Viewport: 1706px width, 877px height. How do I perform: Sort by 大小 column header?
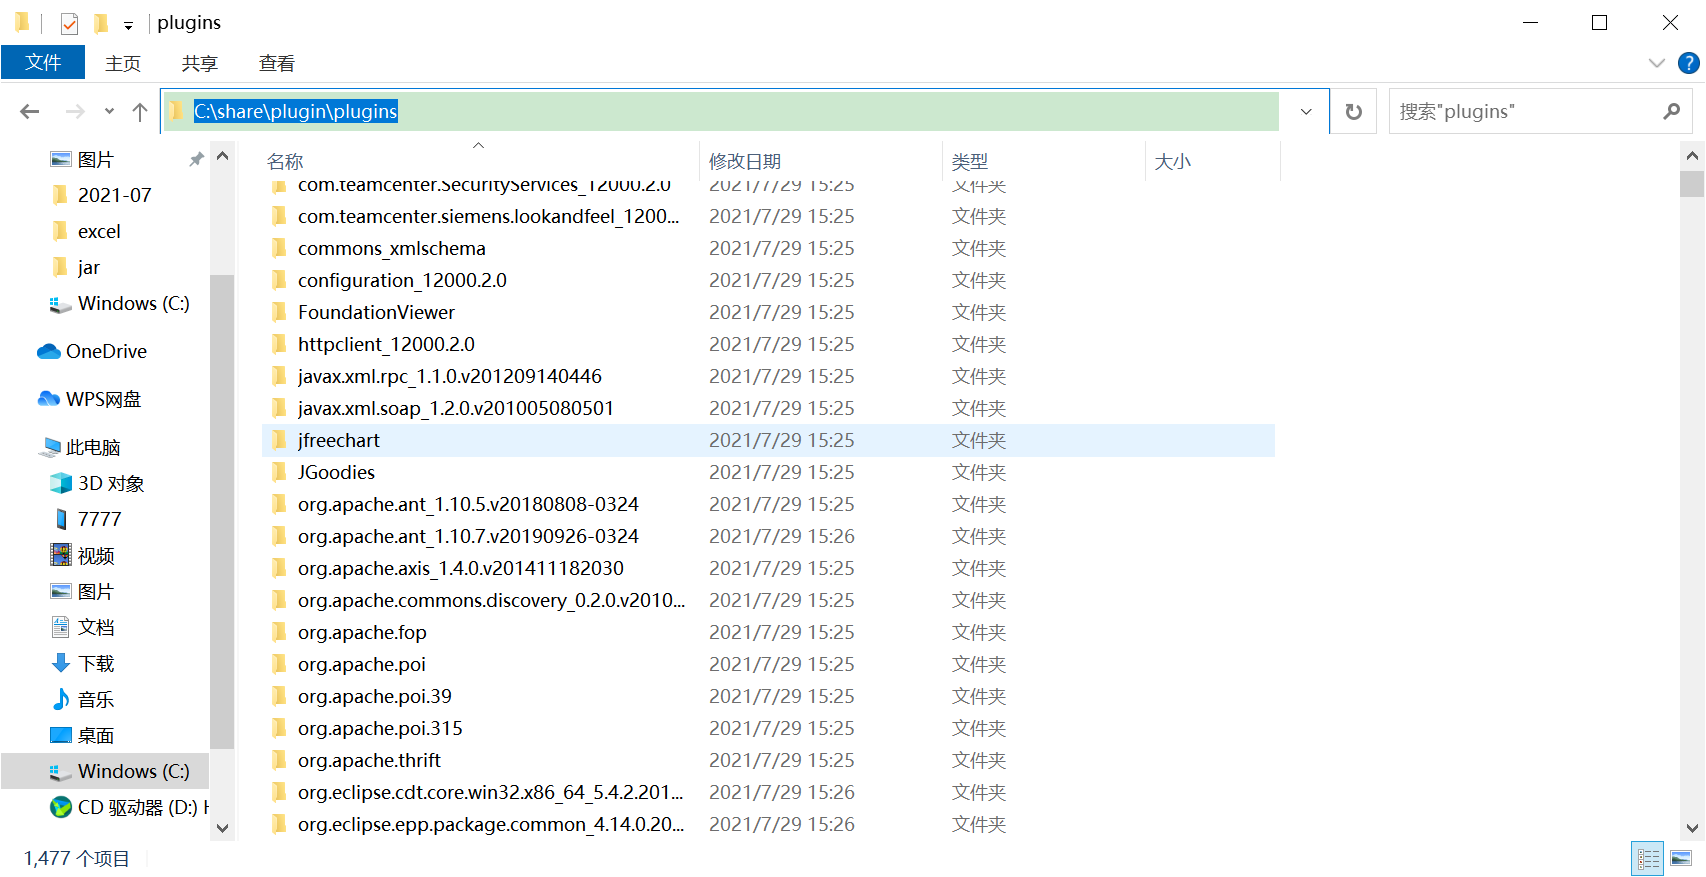(1173, 161)
